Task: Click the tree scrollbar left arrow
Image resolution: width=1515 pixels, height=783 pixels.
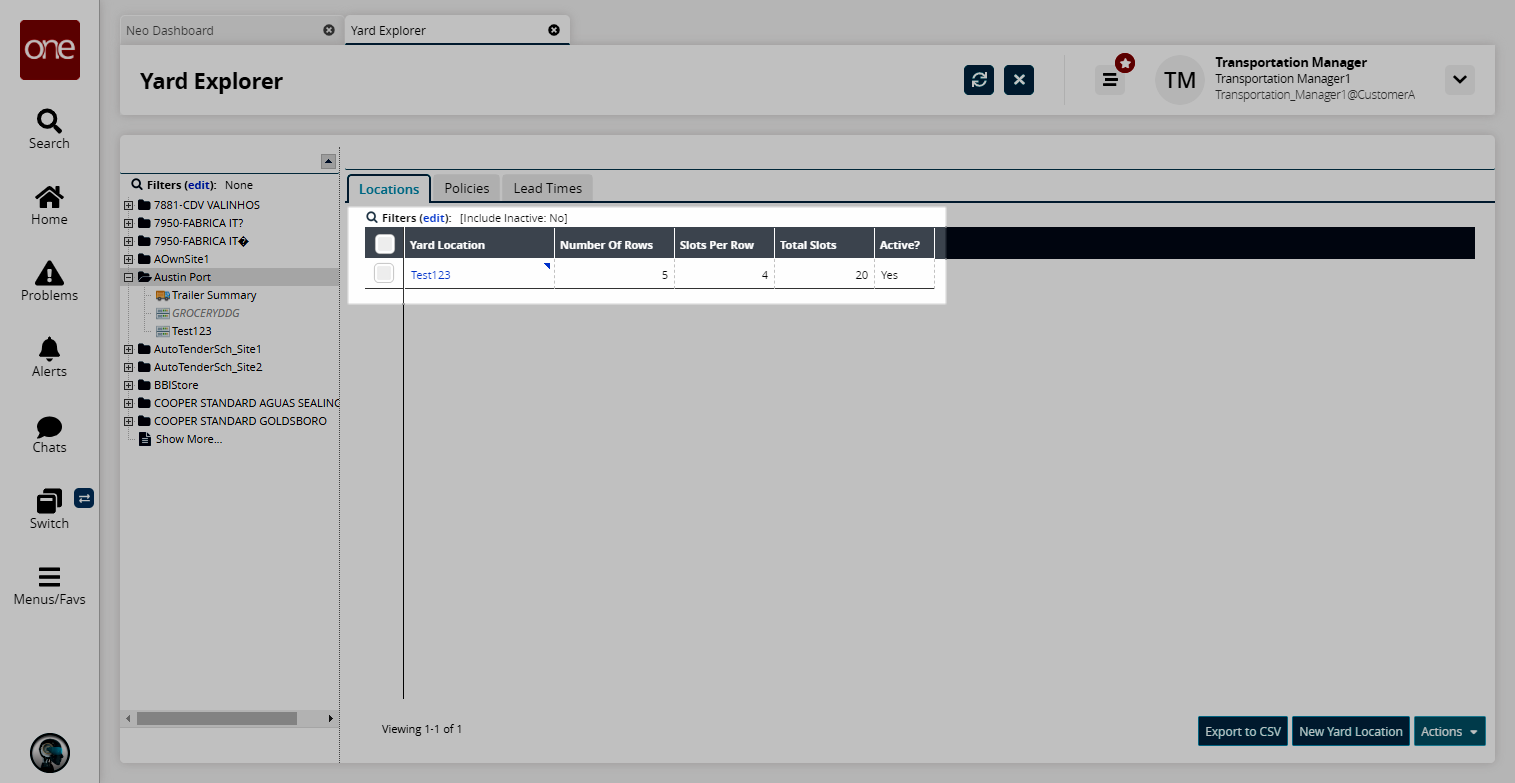Action: click(x=127, y=718)
